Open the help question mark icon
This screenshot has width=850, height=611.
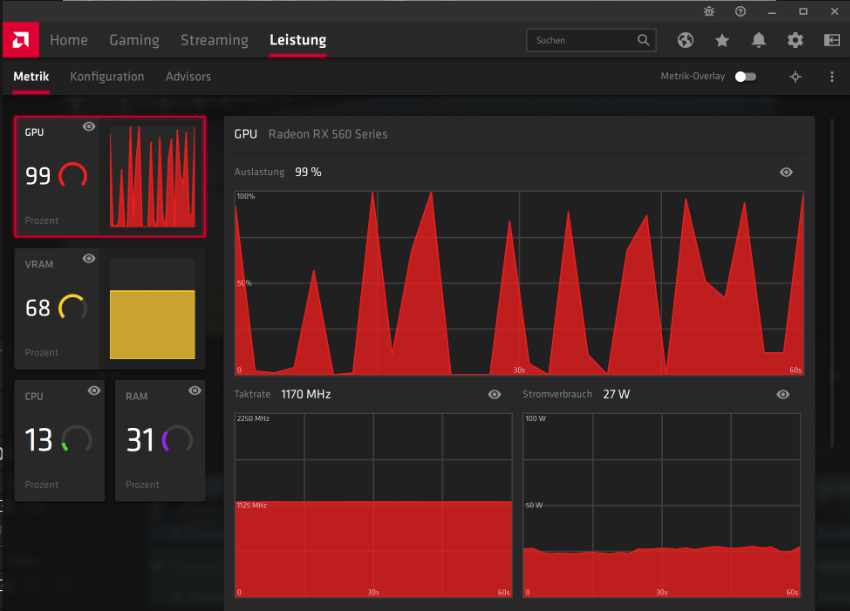pyautogui.click(x=740, y=11)
